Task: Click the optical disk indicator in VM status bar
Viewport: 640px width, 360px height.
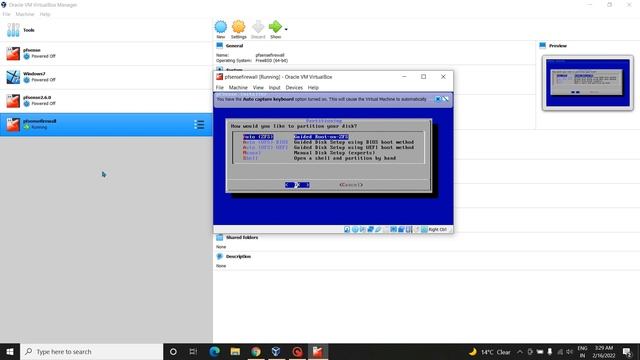Action: coord(355,229)
